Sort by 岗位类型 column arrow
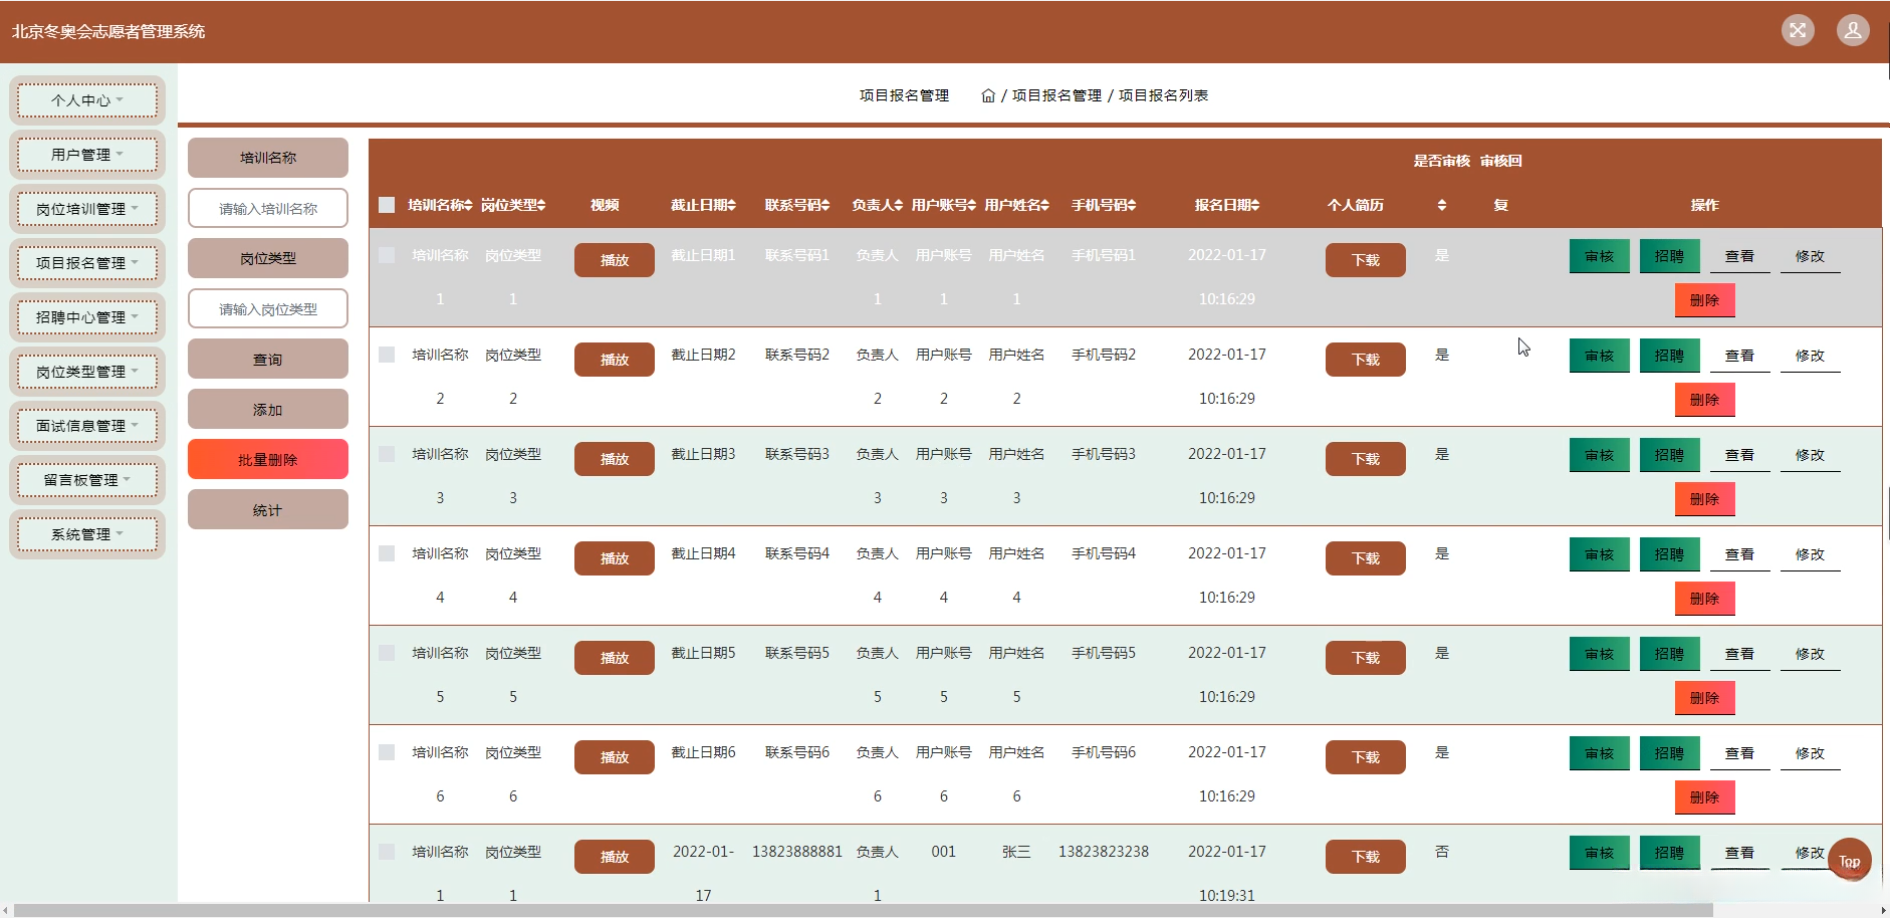Viewport: 1890px width, 918px height. (x=542, y=205)
